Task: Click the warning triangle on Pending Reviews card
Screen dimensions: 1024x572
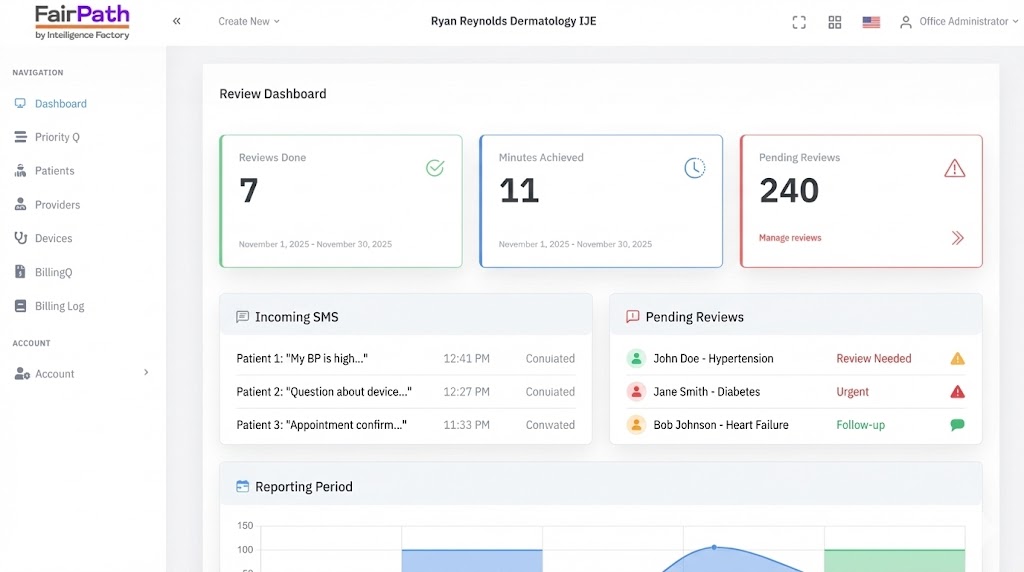Action: click(955, 168)
